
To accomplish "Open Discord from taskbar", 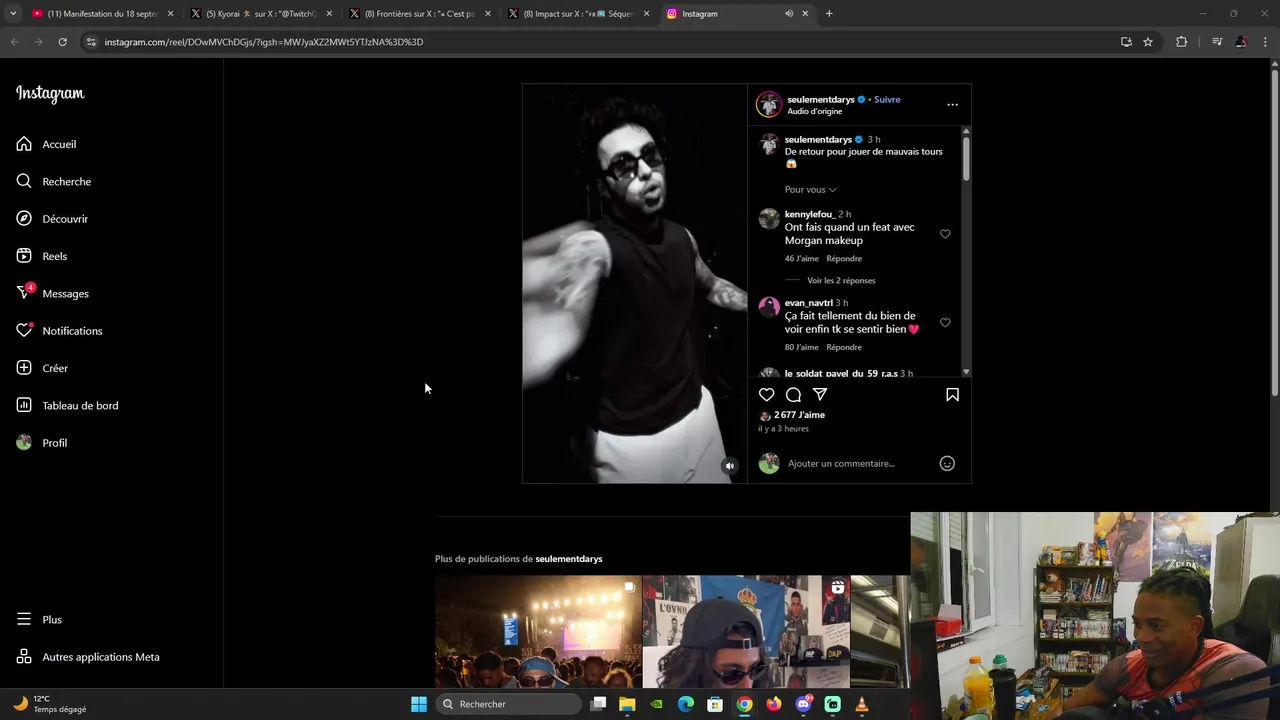I will [x=803, y=704].
